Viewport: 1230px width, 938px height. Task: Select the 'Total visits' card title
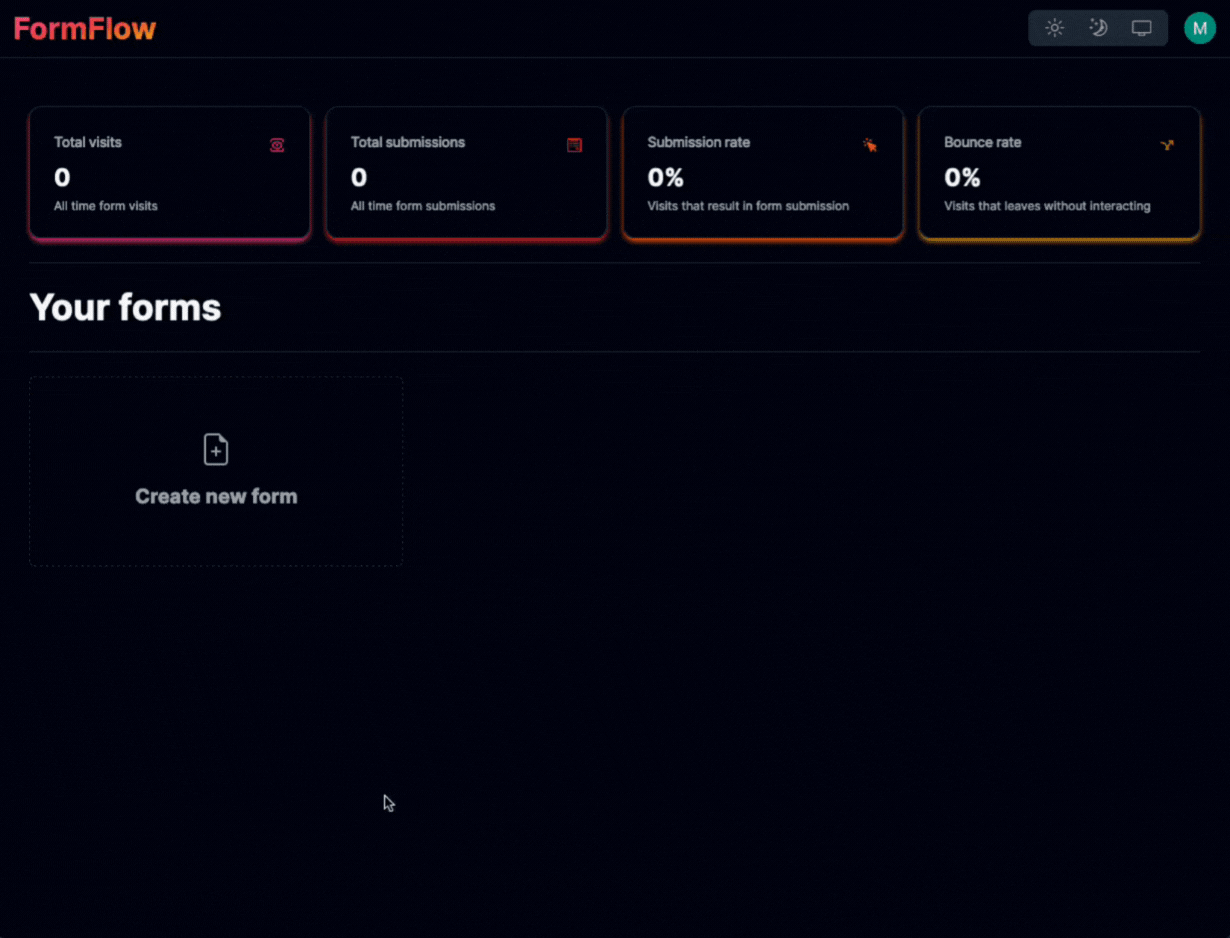[88, 142]
